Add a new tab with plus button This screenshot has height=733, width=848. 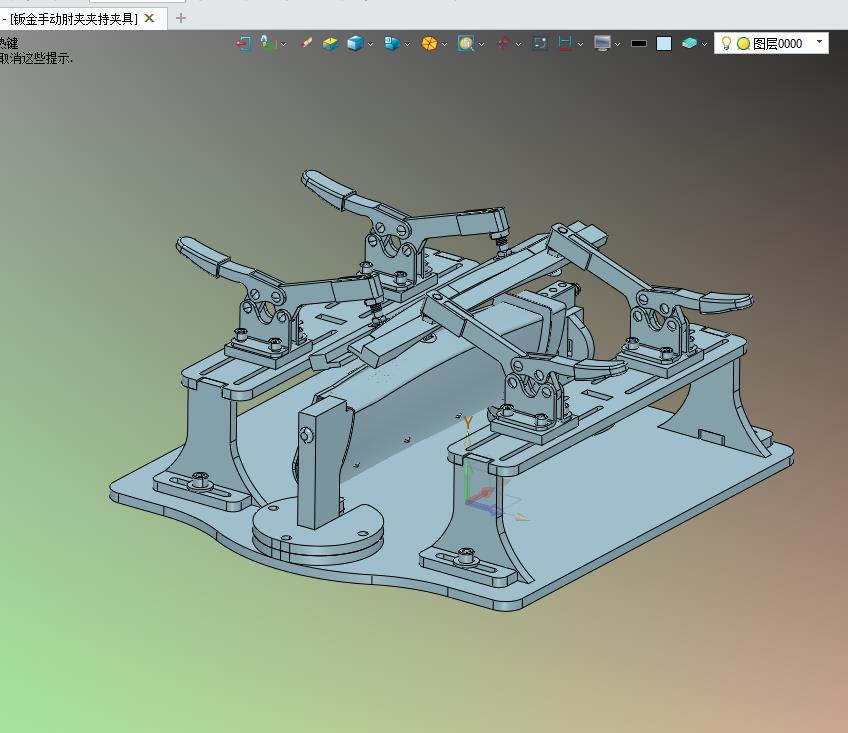[x=181, y=18]
